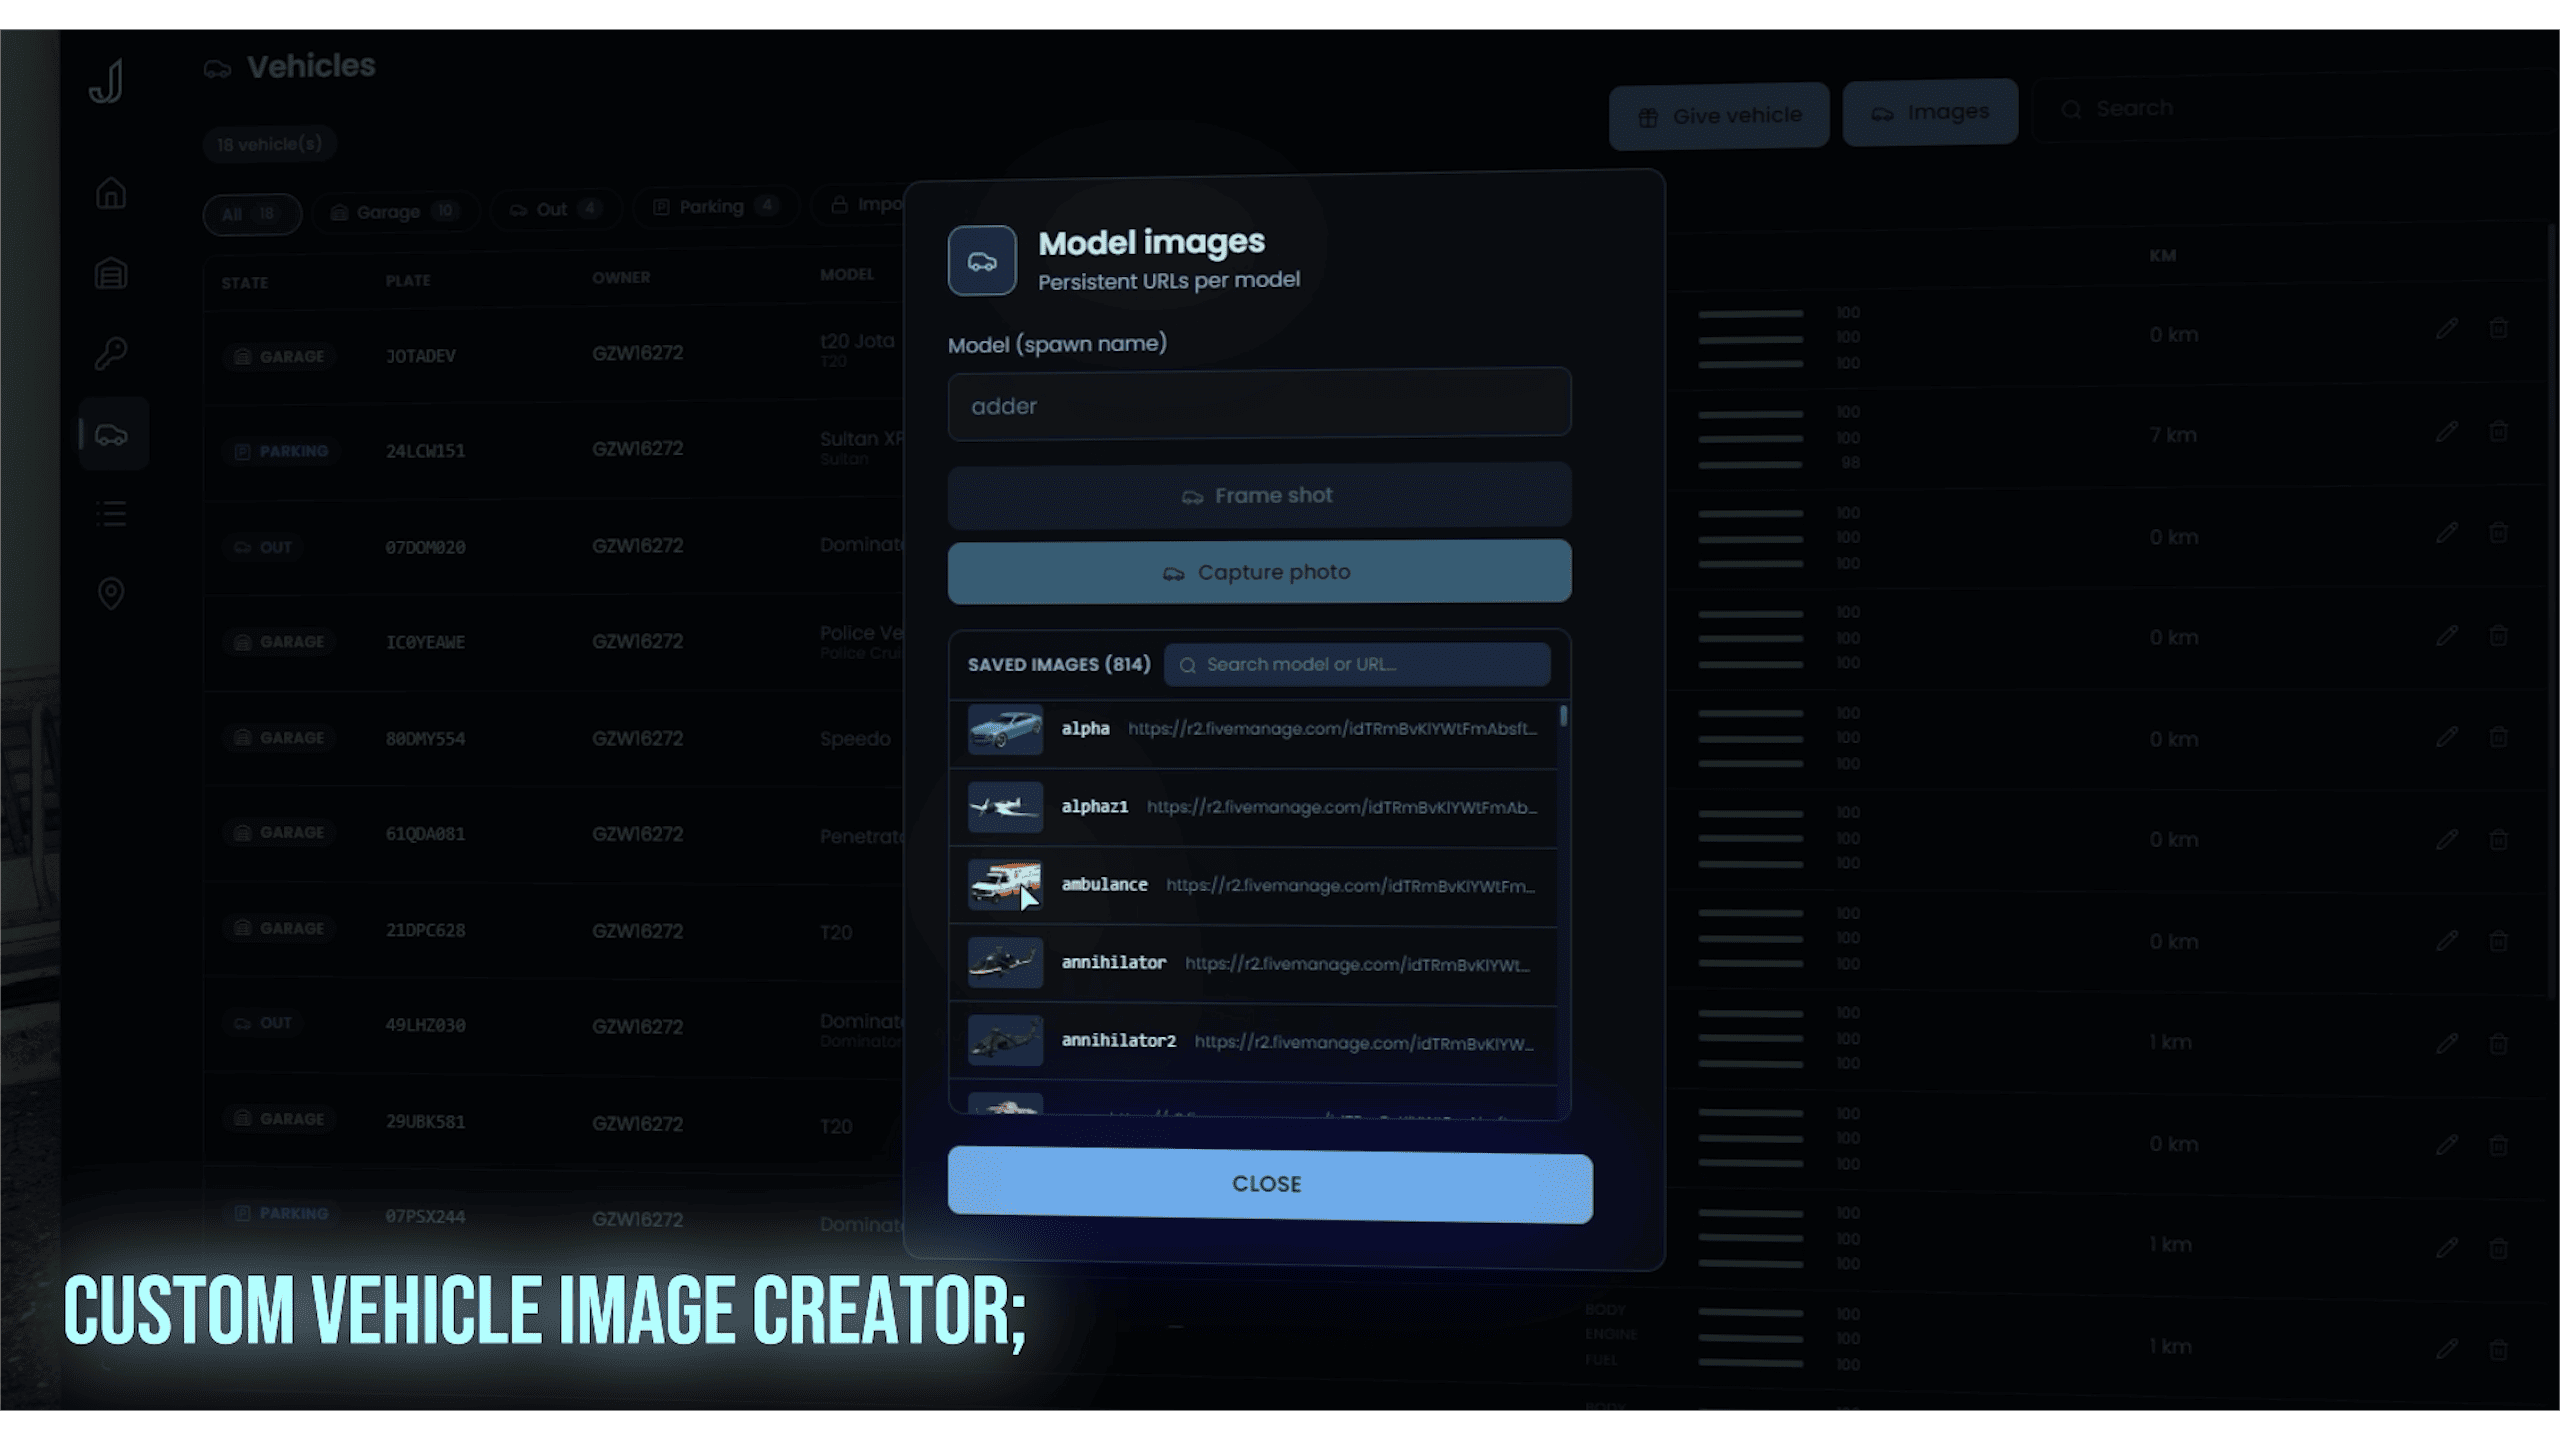The image size is (2560, 1440).
Task: Click the PARKING state badge for 24LCW151
Action: 280,452
